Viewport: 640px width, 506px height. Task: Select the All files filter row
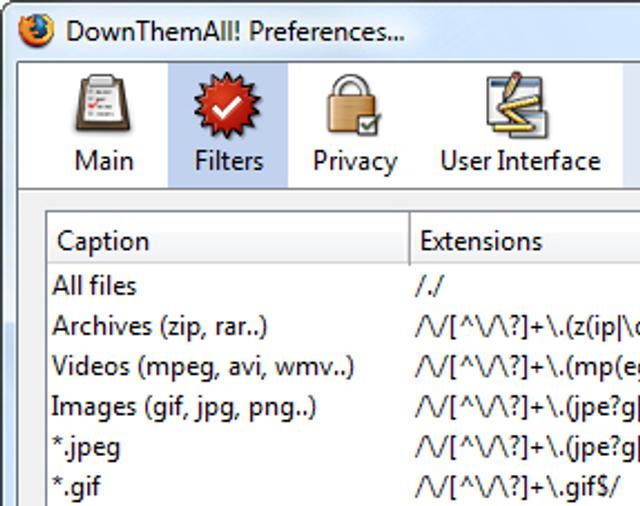[343, 285]
